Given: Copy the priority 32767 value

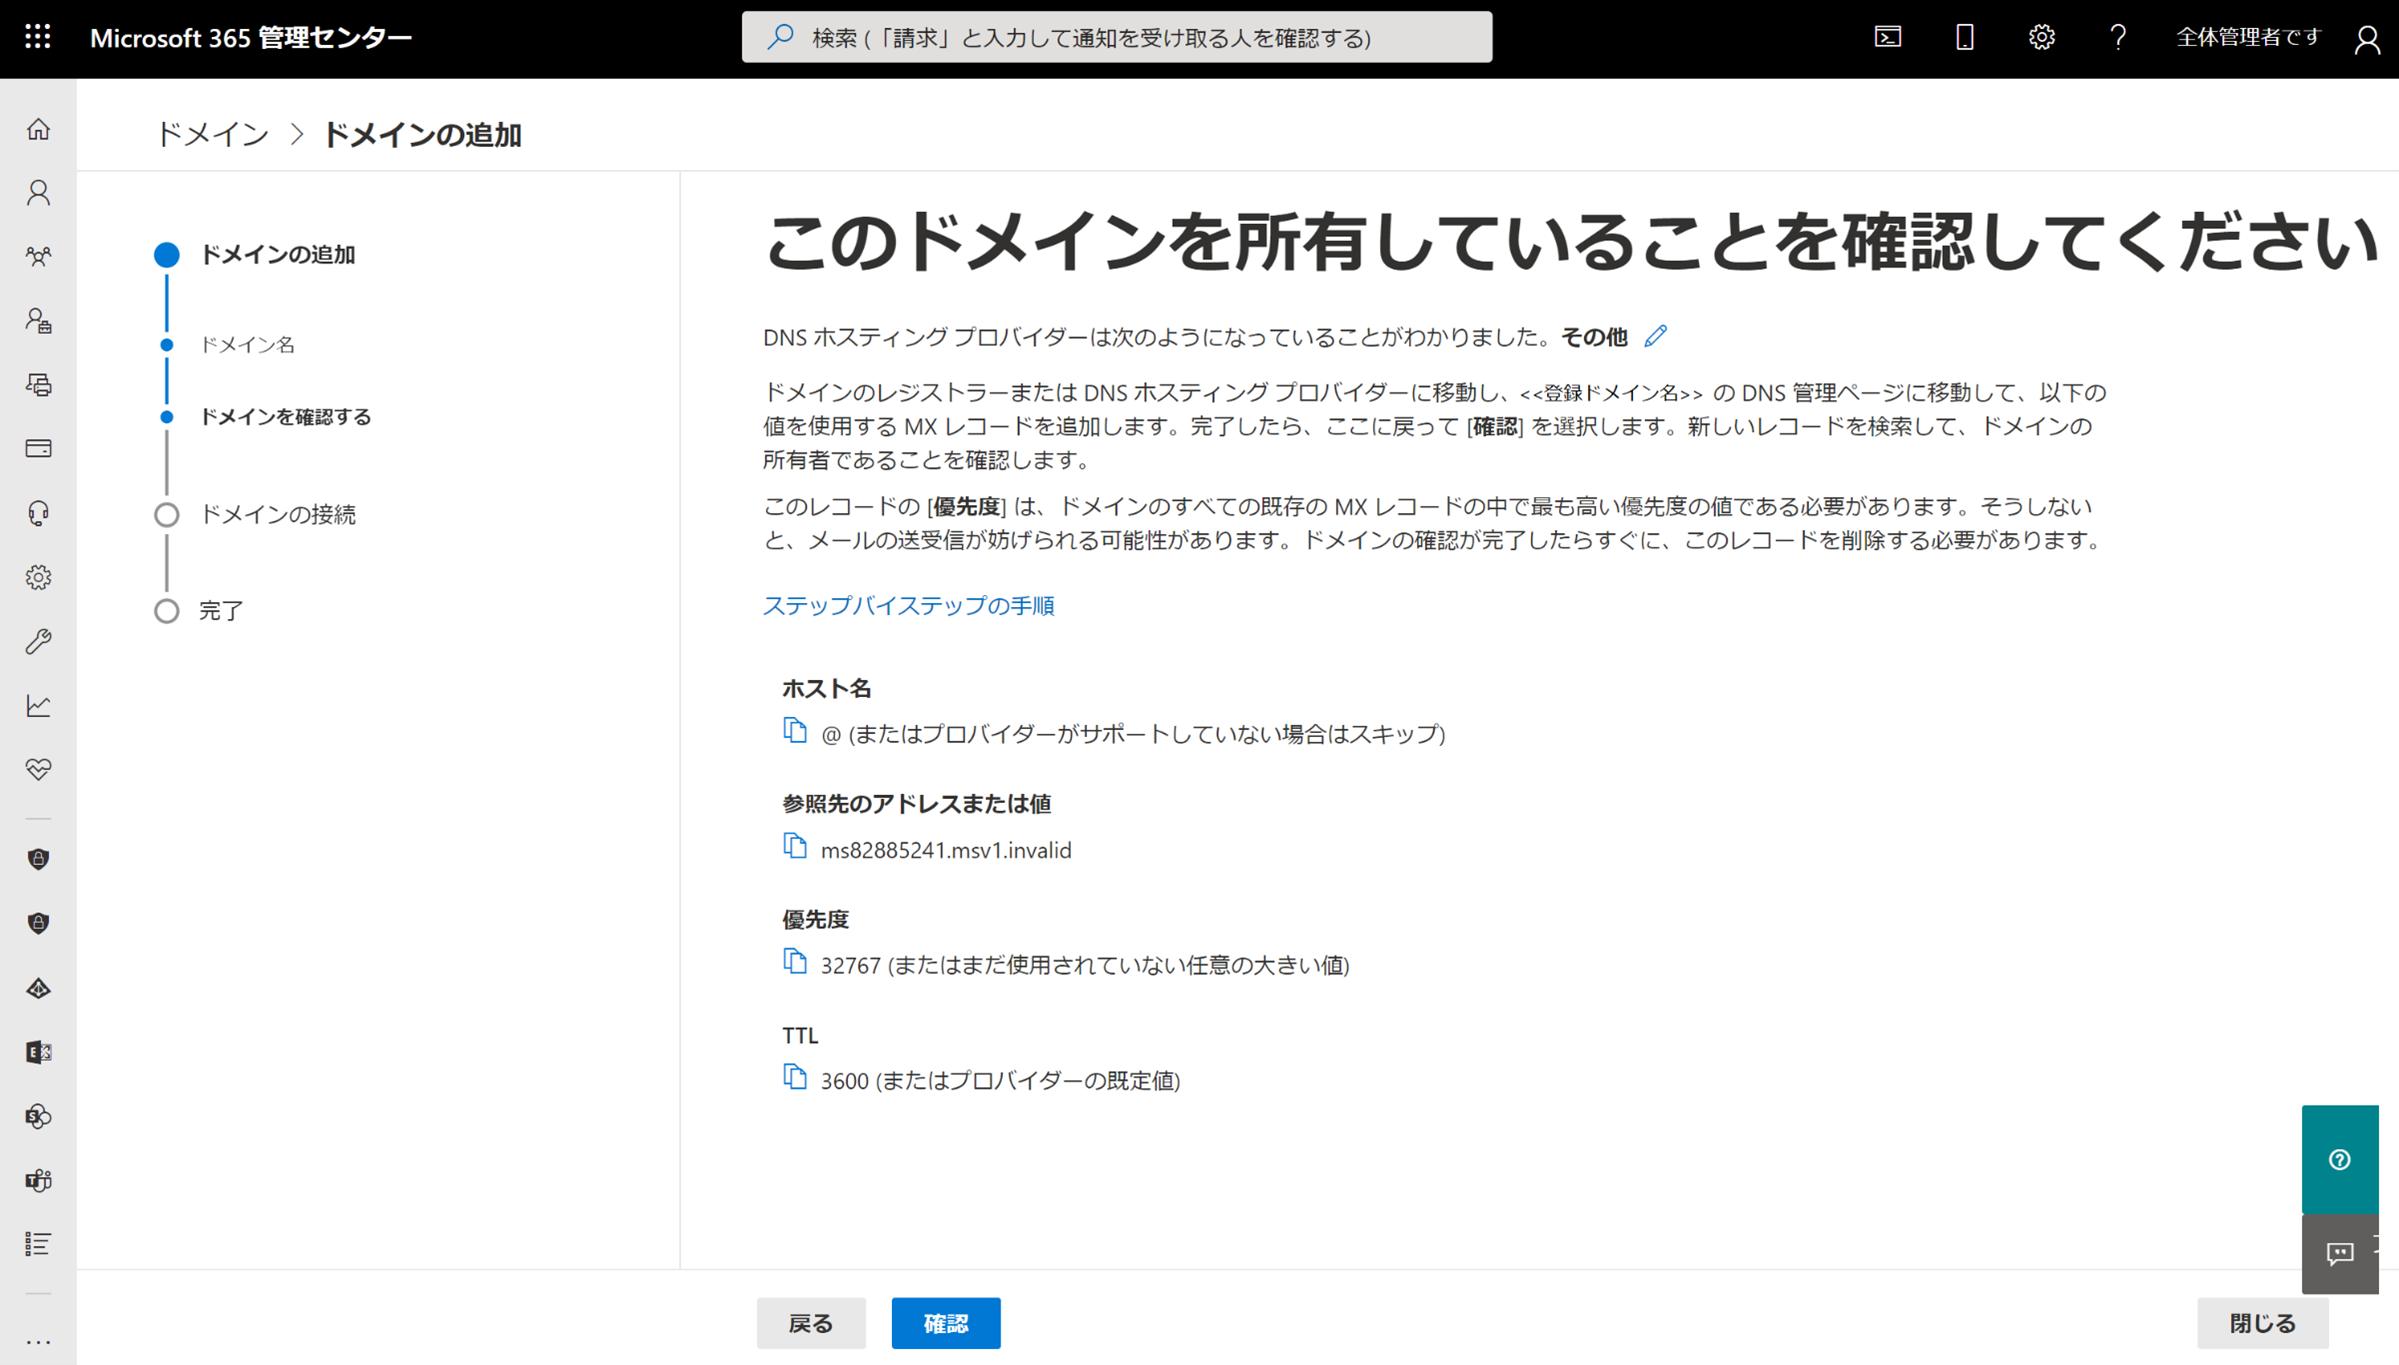Looking at the screenshot, I should point(795,962).
